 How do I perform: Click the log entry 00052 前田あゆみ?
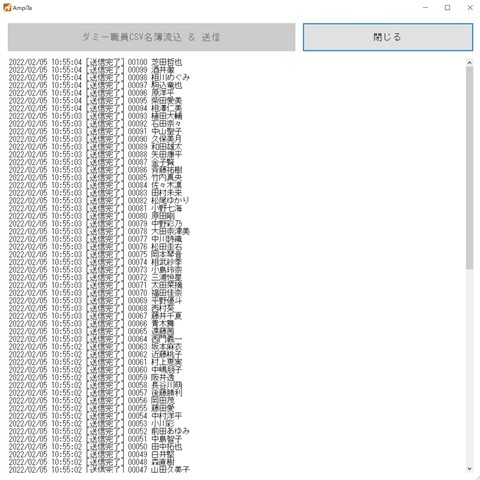[99, 431]
